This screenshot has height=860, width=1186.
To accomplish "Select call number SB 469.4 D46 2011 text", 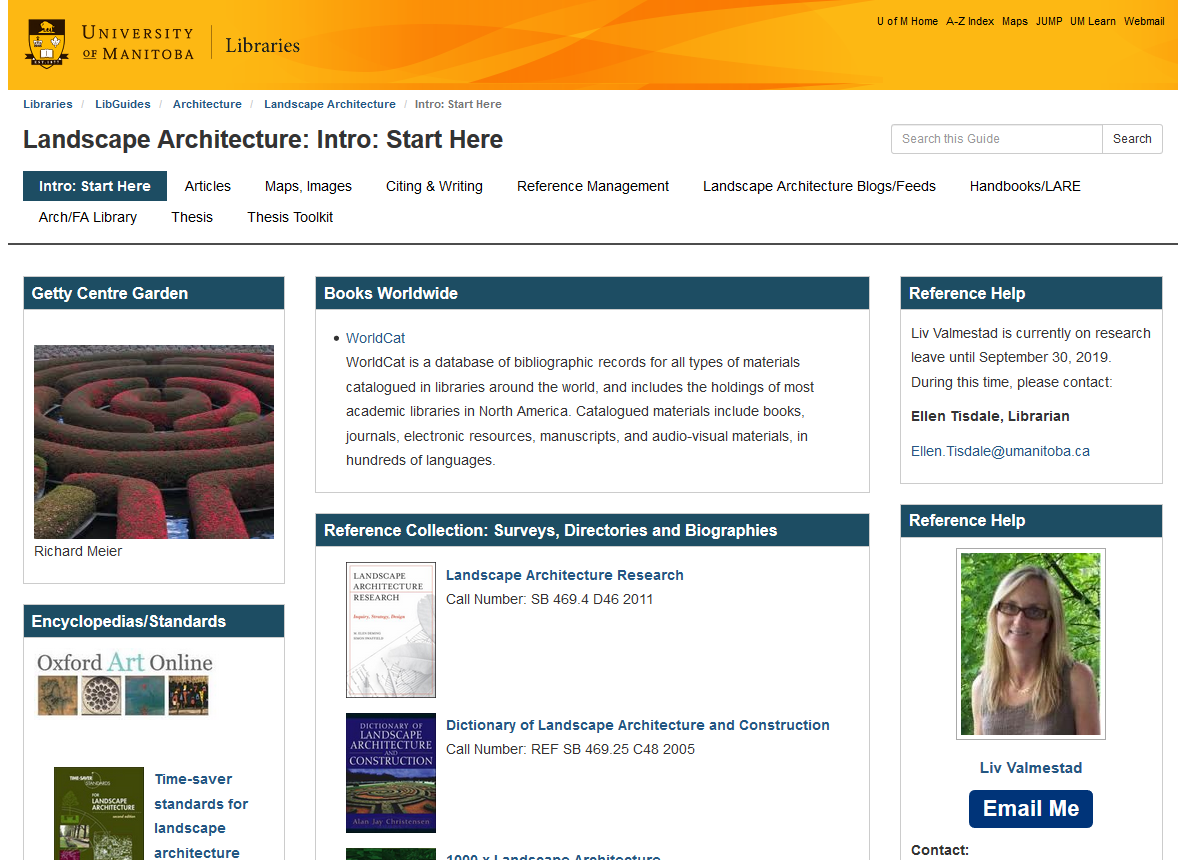I will click(591, 599).
